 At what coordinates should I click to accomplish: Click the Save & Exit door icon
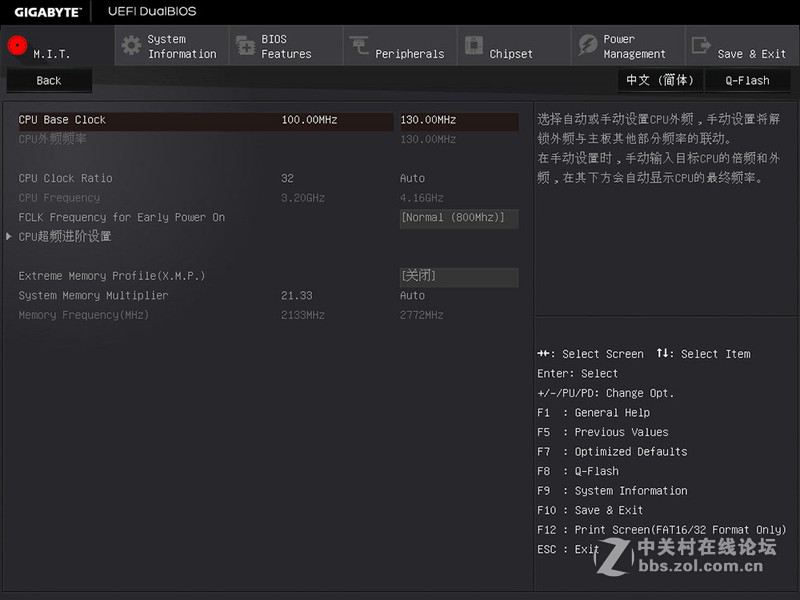pos(701,46)
